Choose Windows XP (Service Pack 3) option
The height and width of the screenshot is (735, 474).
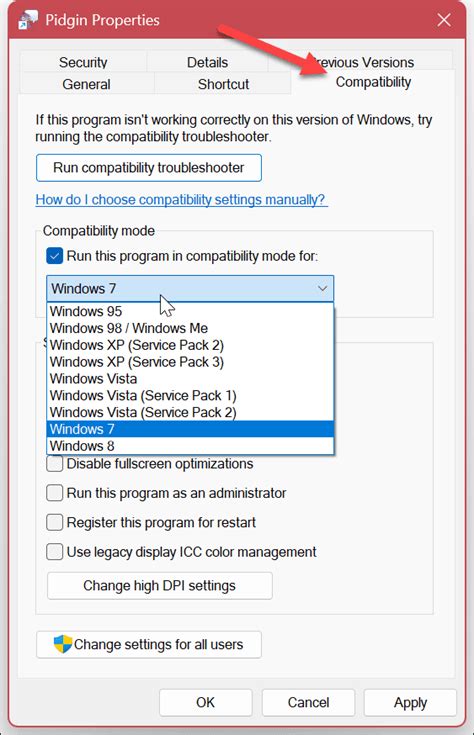[190, 362]
